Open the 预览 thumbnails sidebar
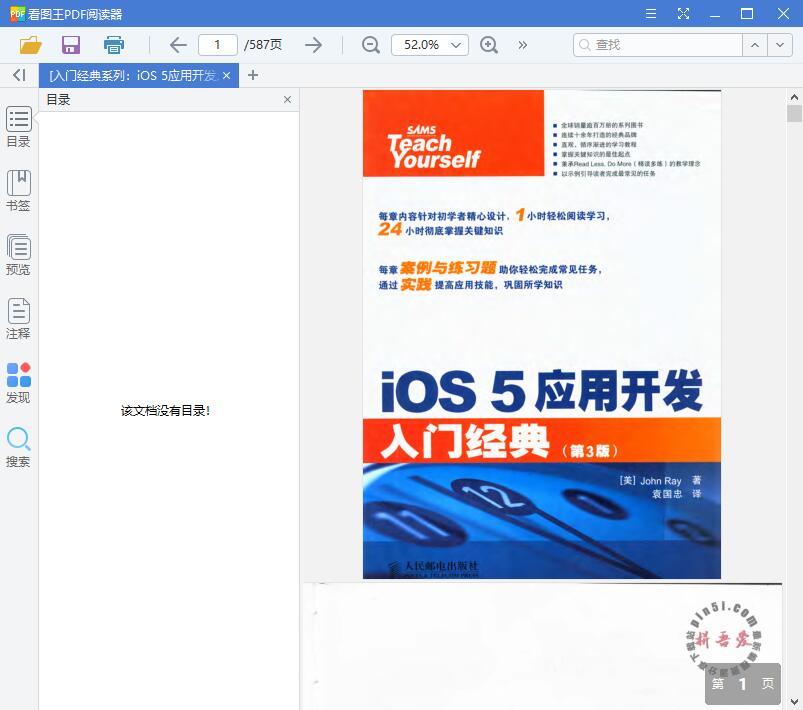The height and width of the screenshot is (710, 803). (18, 255)
